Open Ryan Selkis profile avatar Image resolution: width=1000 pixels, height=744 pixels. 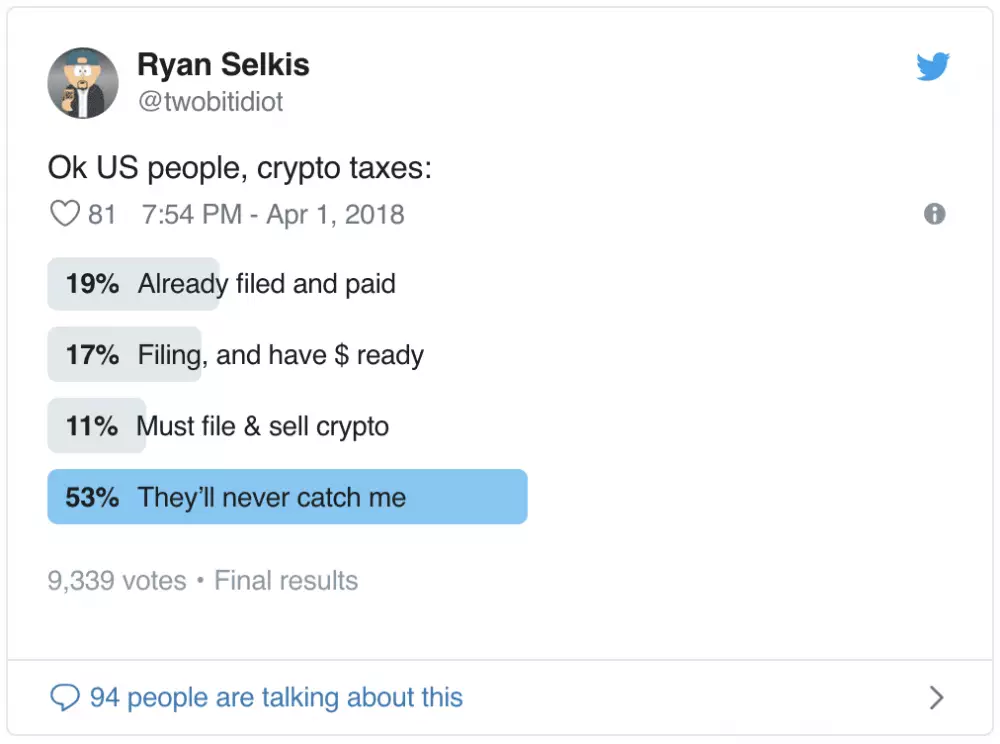click(x=84, y=81)
